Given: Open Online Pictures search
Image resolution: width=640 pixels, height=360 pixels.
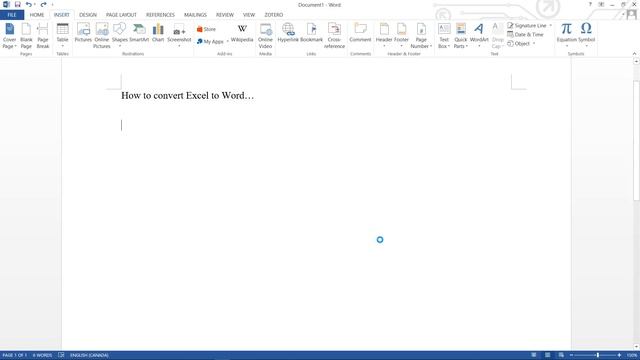Looking at the screenshot, I should pos(102,36).
